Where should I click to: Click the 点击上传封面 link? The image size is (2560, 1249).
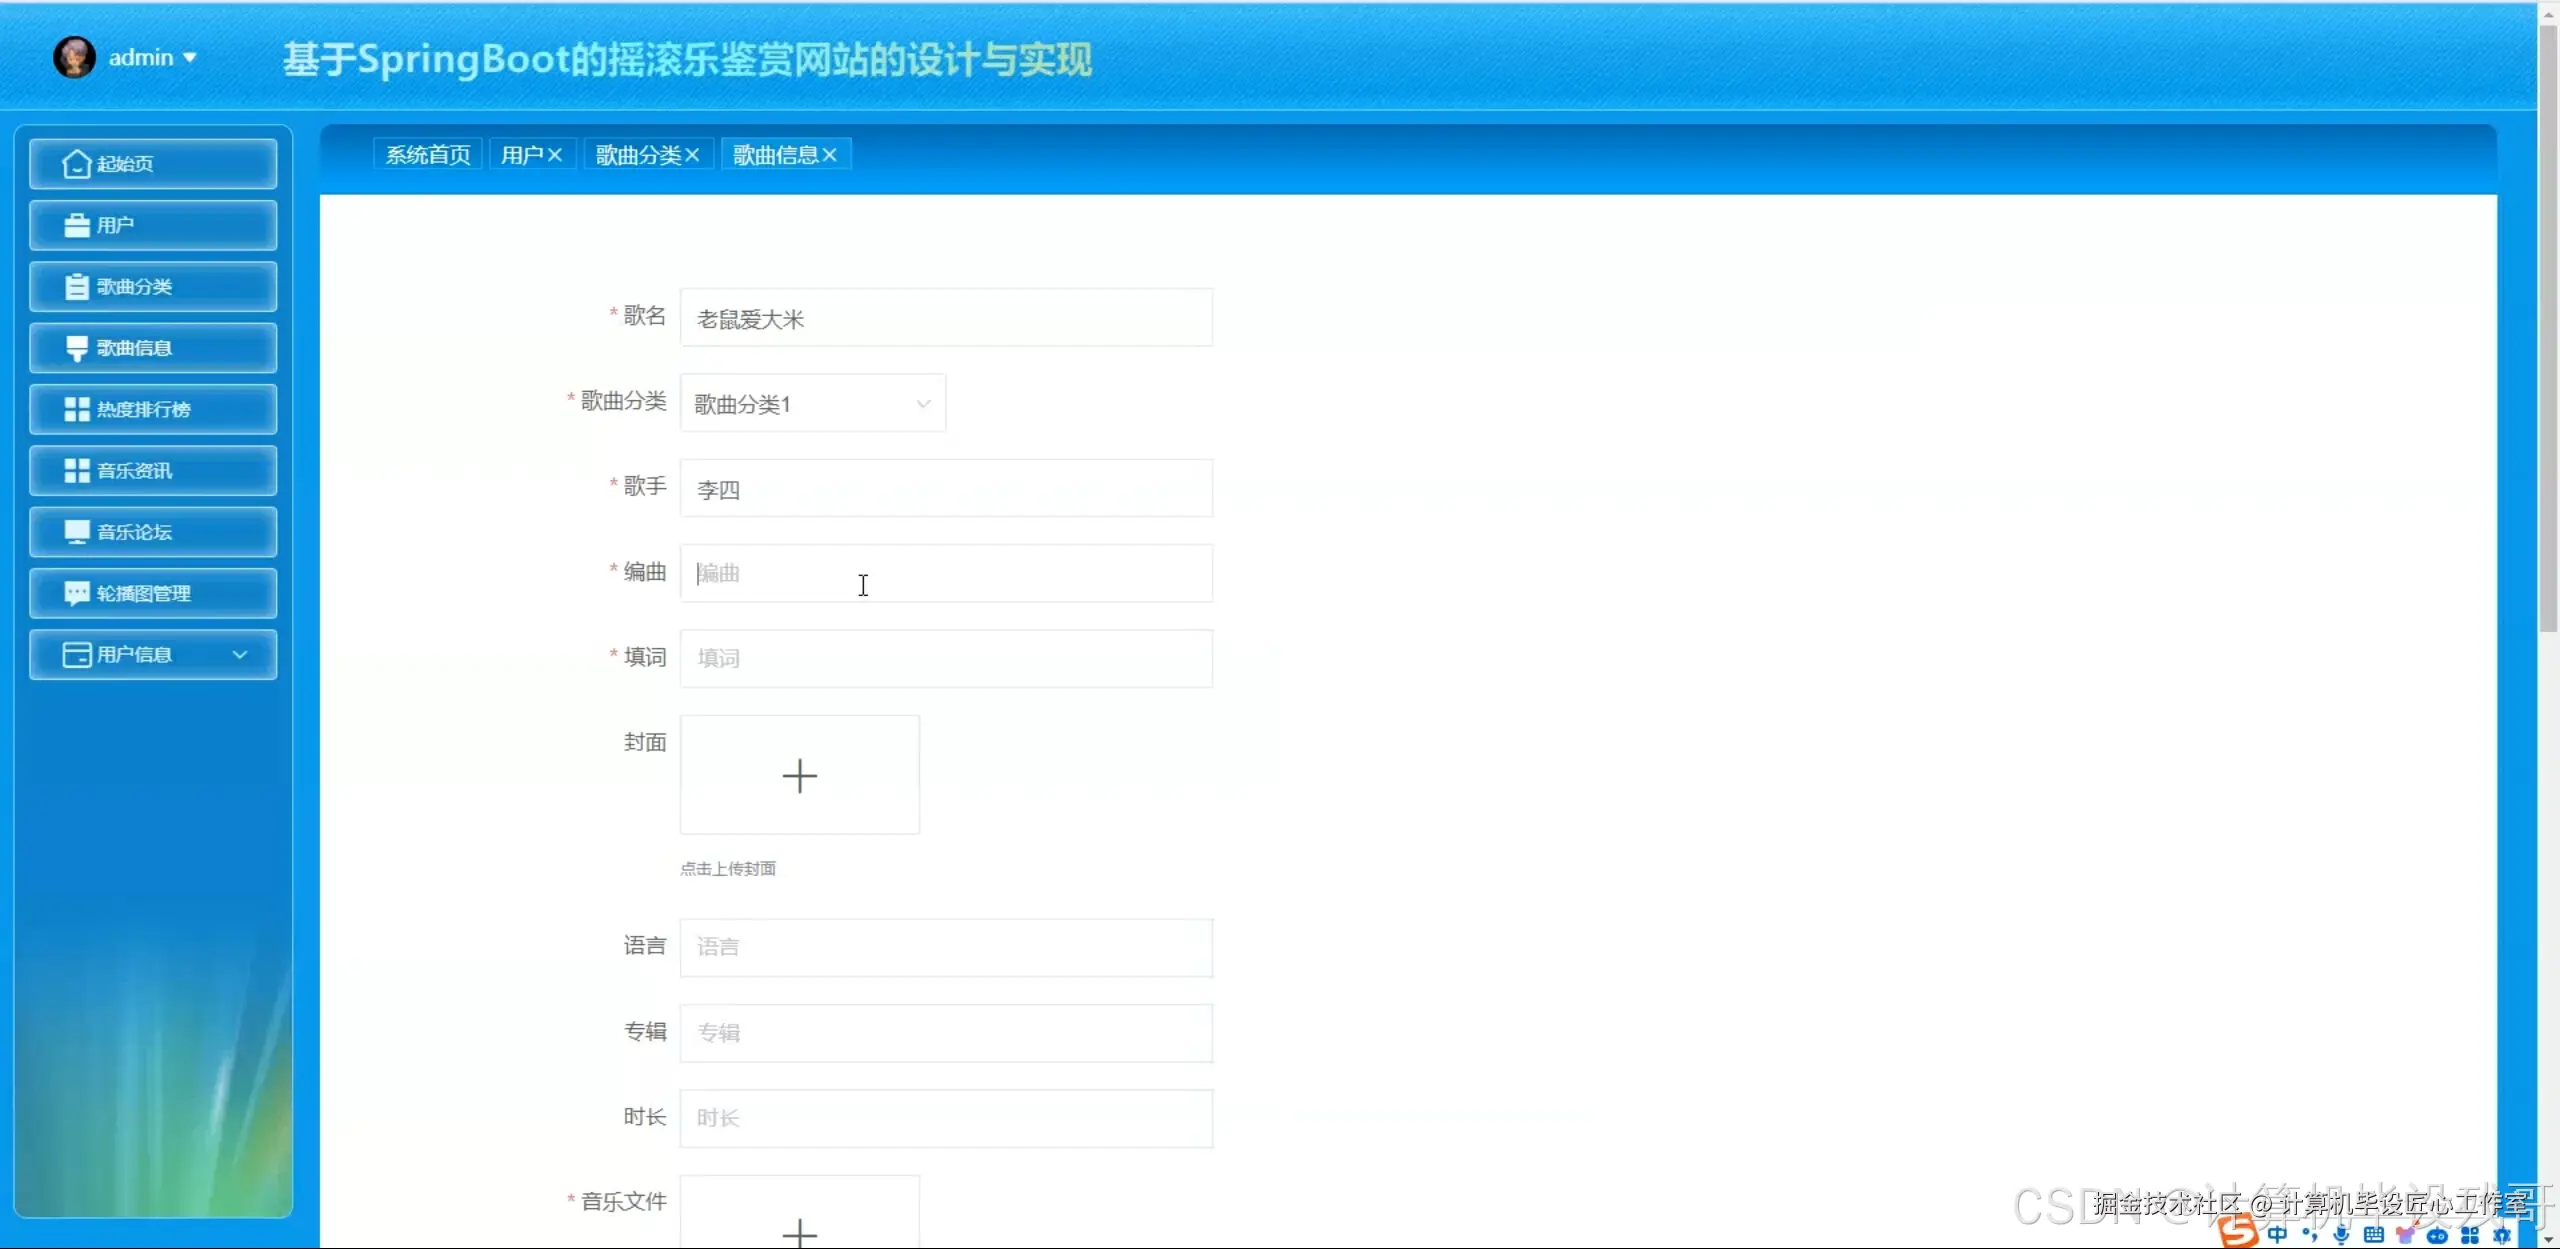[x=728, y=868]
